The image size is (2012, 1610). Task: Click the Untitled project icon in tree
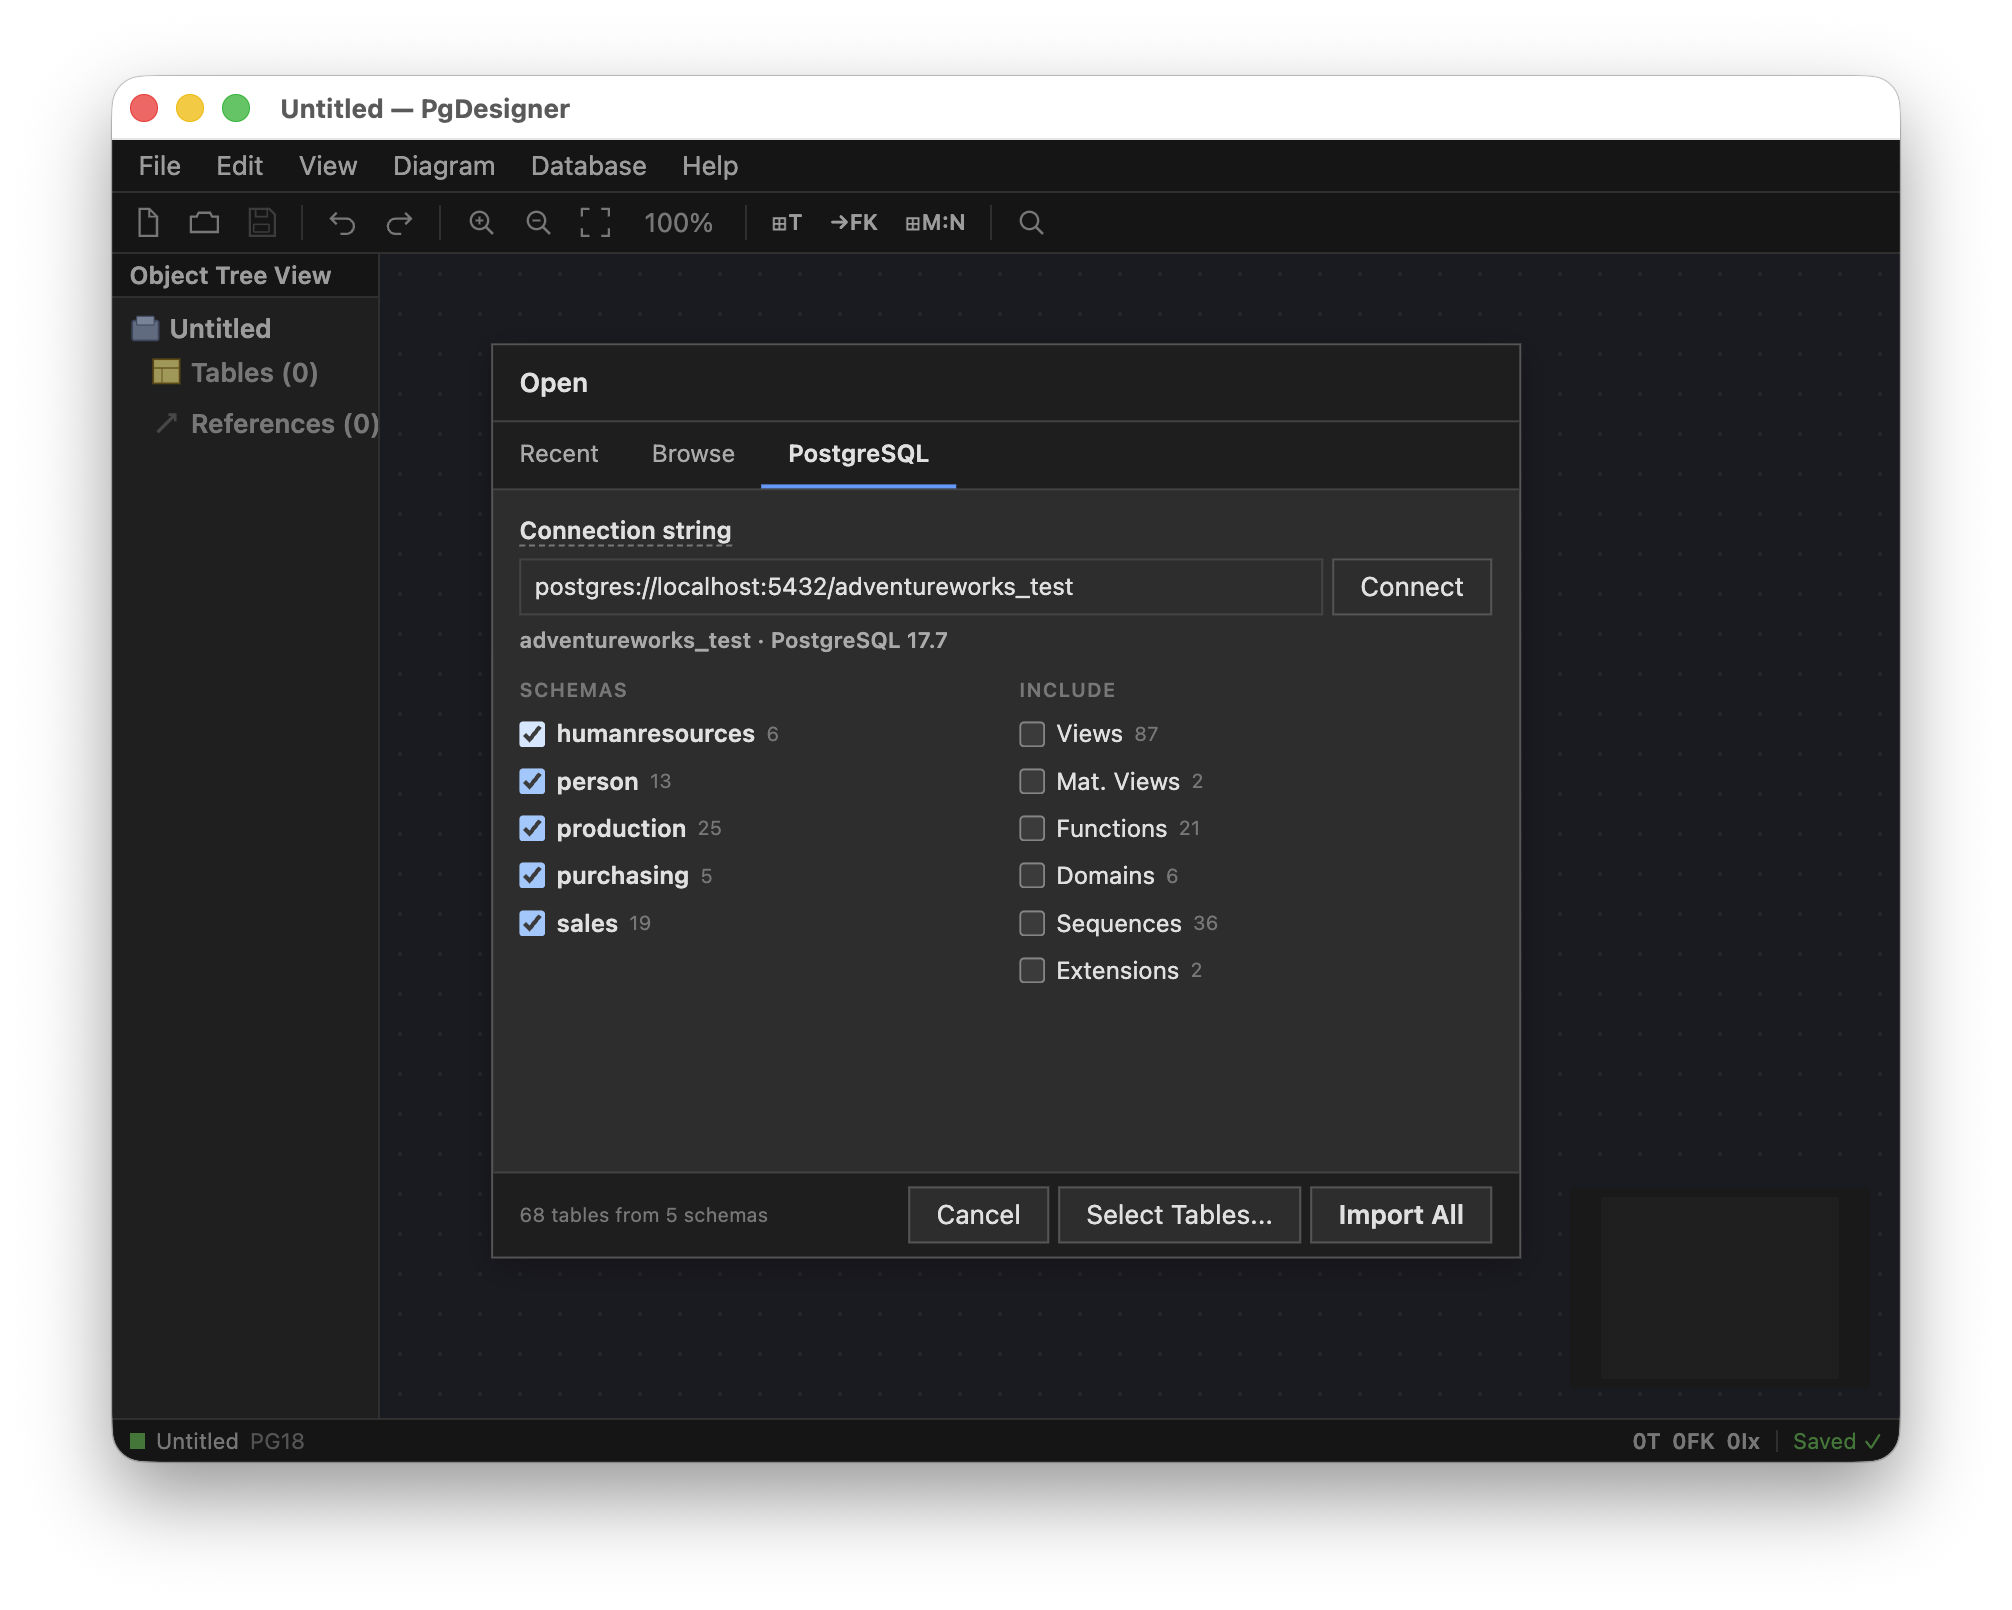[146, 328]
